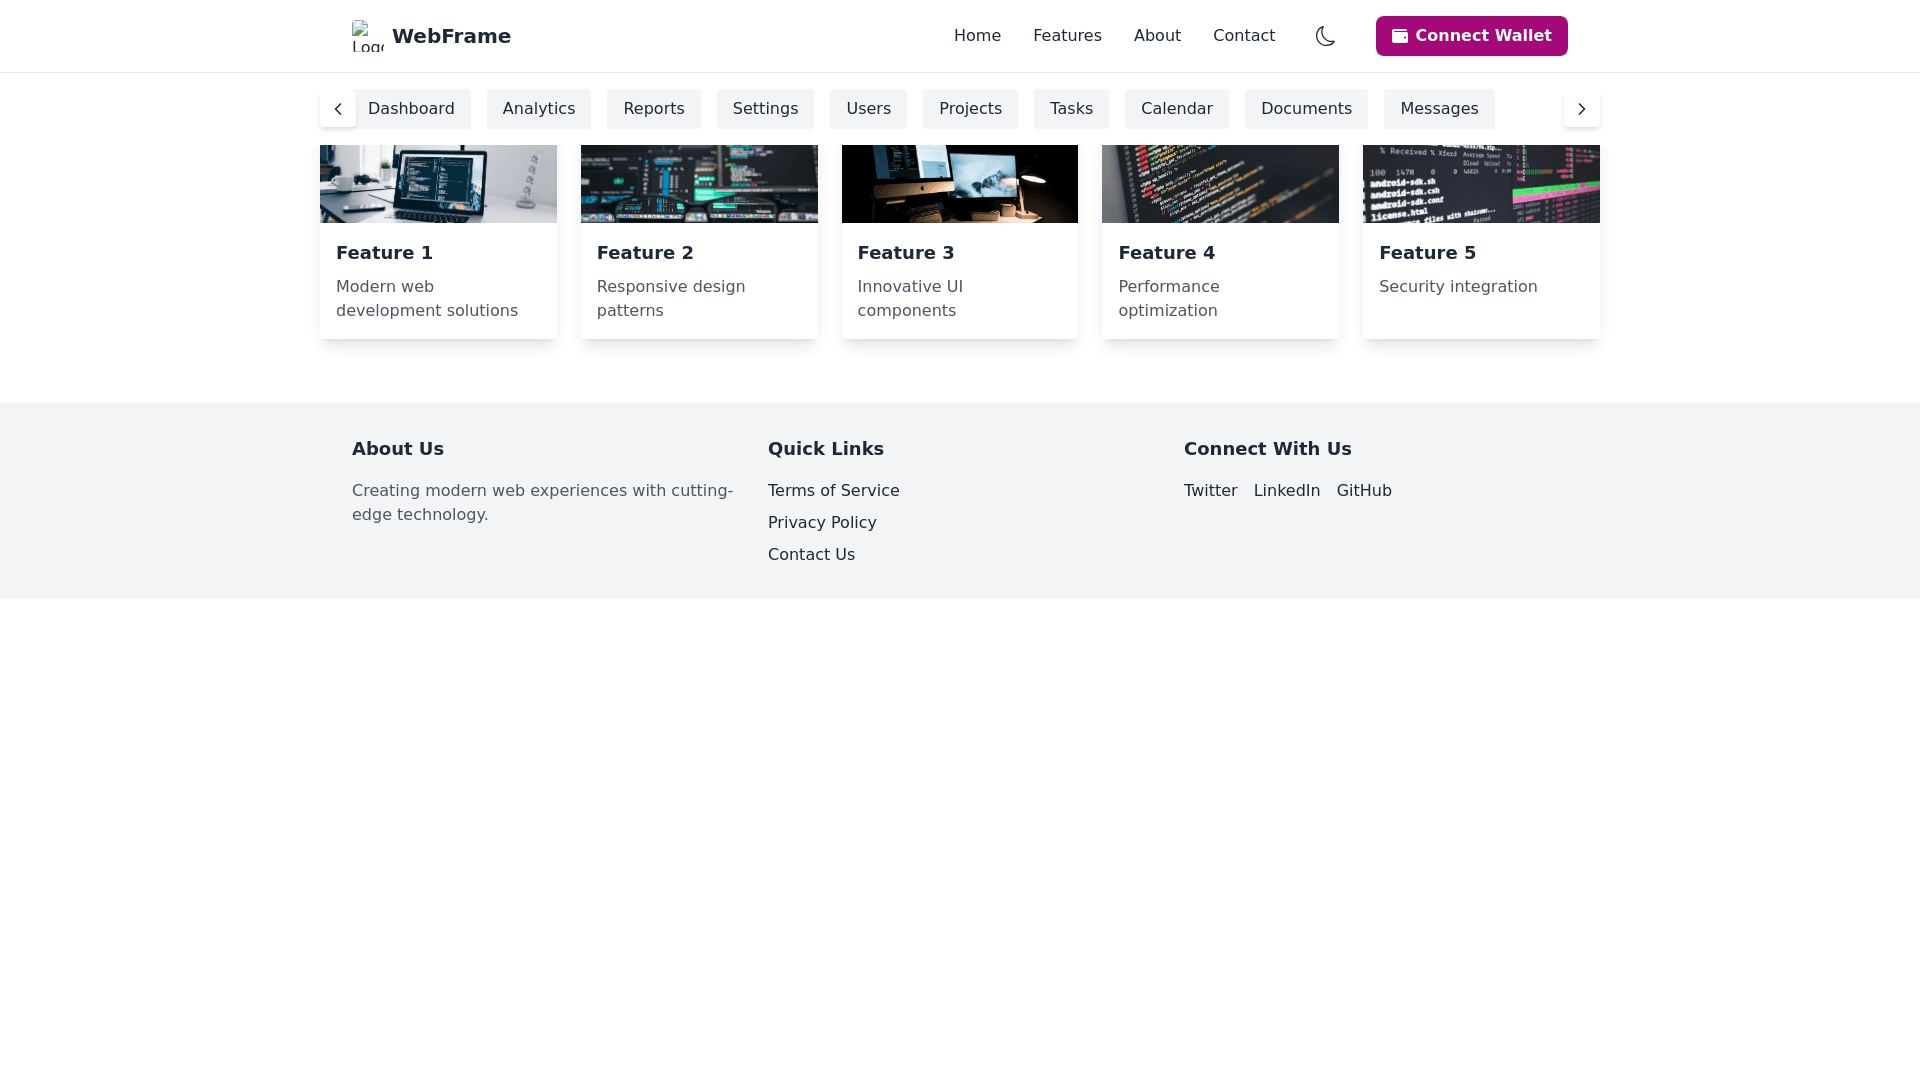1920x1080 pixels.
Task: Open the Twitter link in the footer
Action: click(x=1210, y=491)
